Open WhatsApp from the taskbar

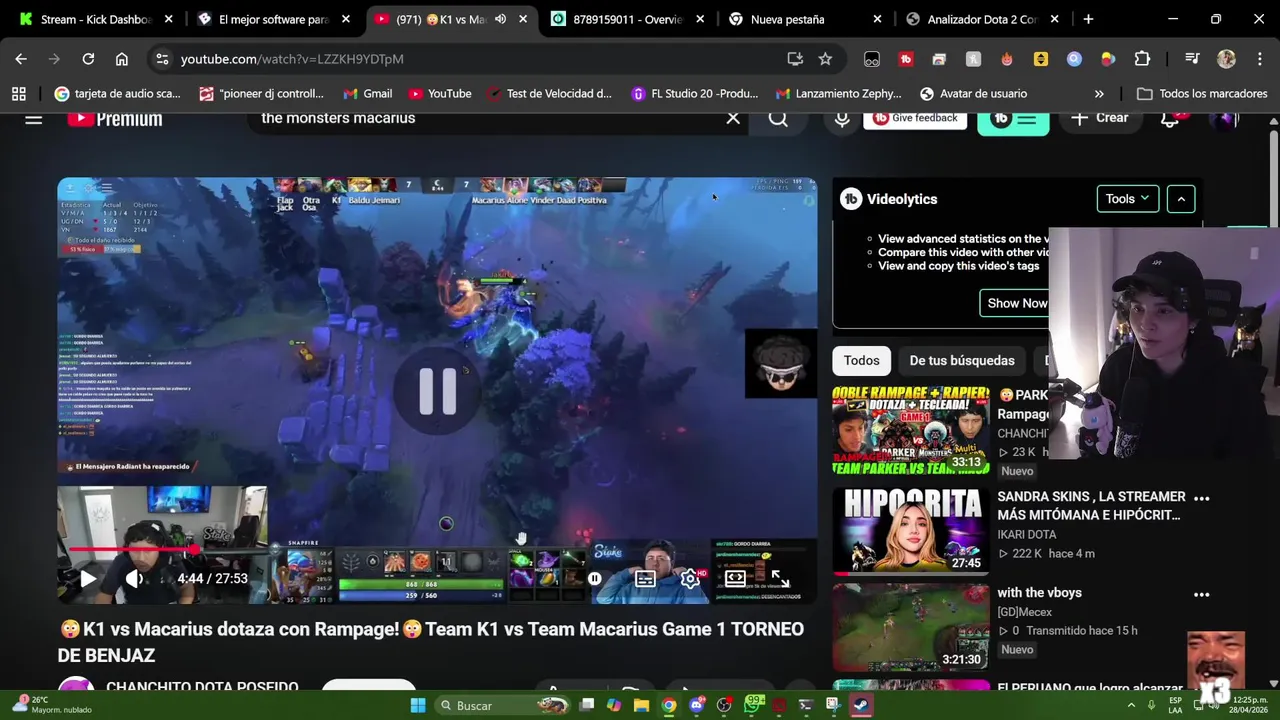[752, 705]
